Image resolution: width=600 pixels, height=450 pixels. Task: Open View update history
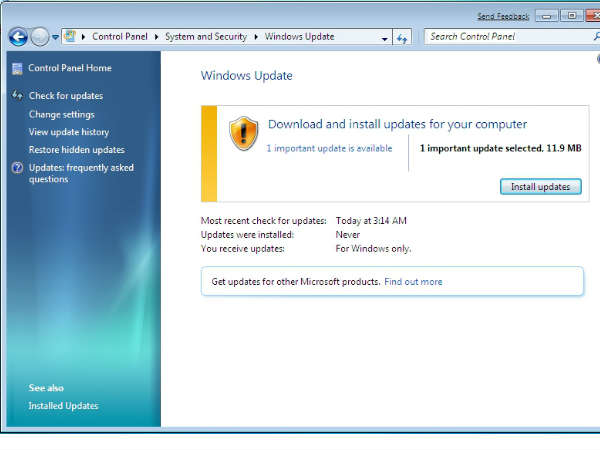[69, 132]
